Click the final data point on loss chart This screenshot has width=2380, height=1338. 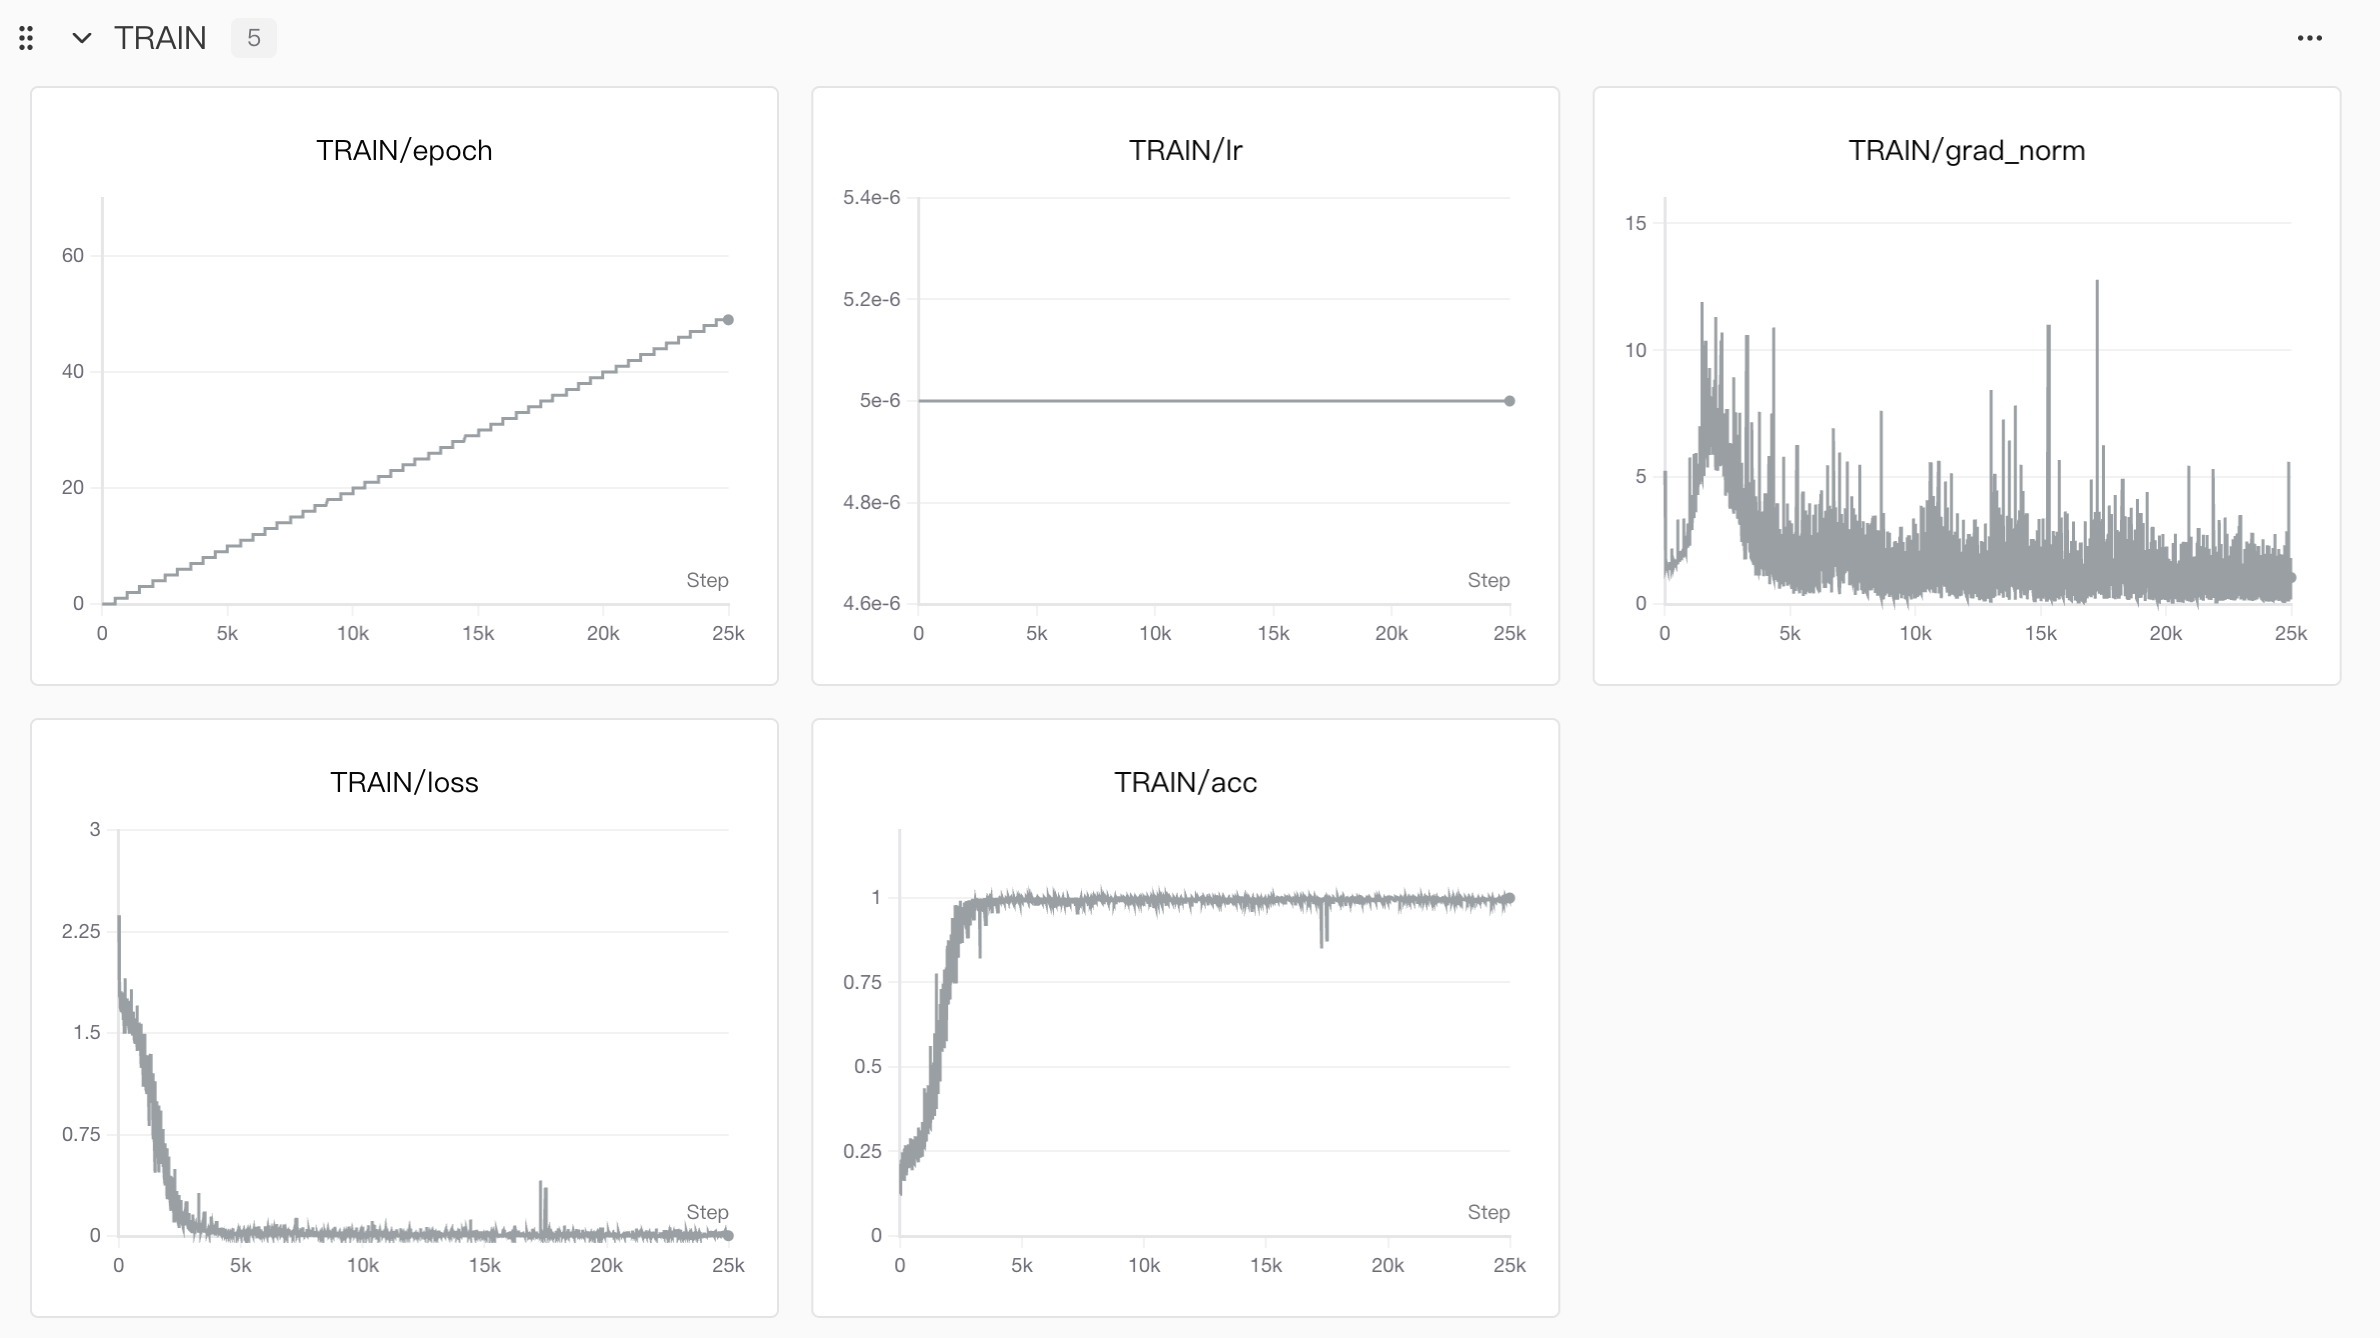[x=728, y=1235]
